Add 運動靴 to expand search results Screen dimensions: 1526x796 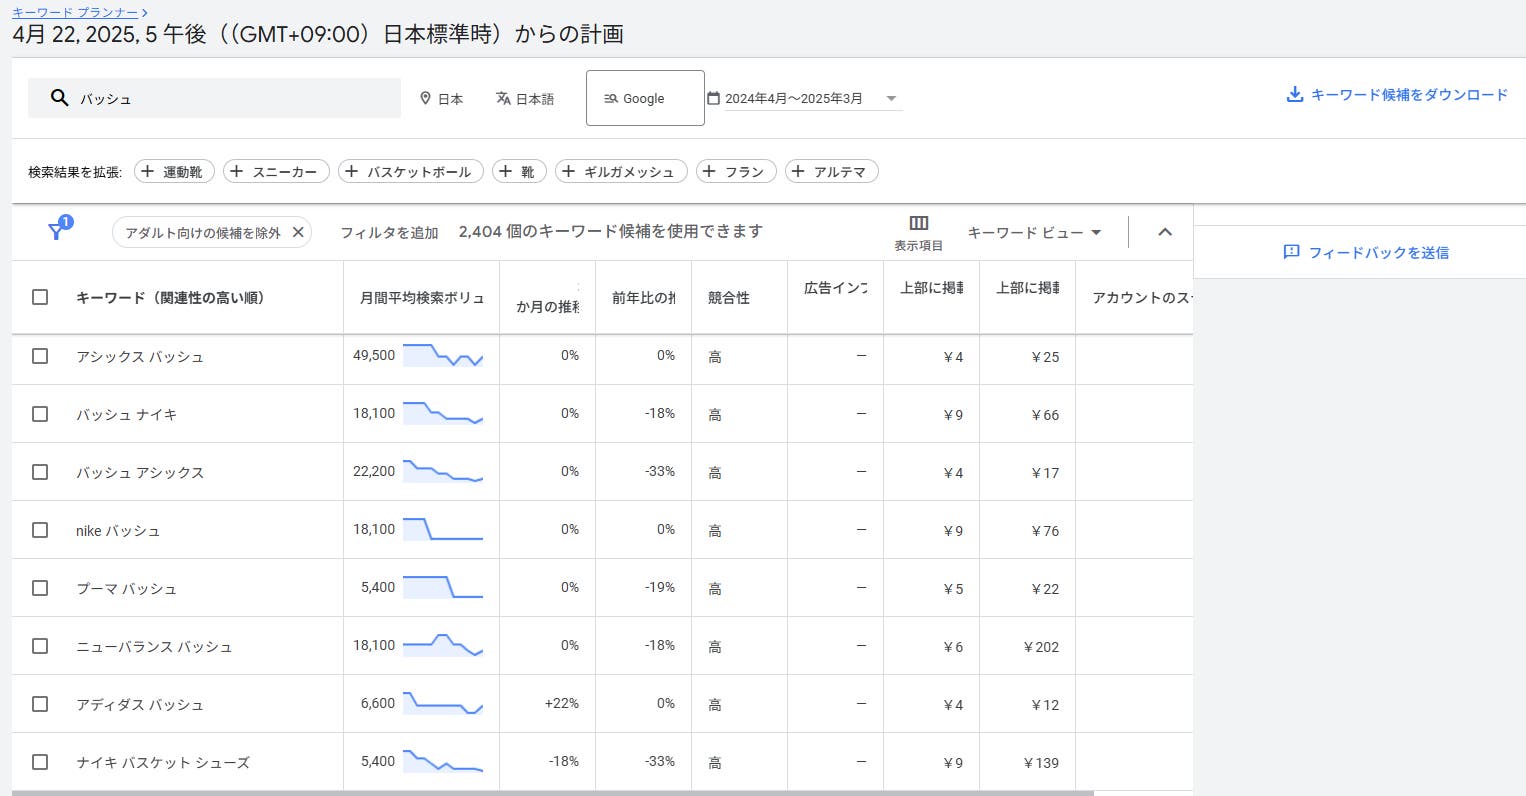point(174,171)
